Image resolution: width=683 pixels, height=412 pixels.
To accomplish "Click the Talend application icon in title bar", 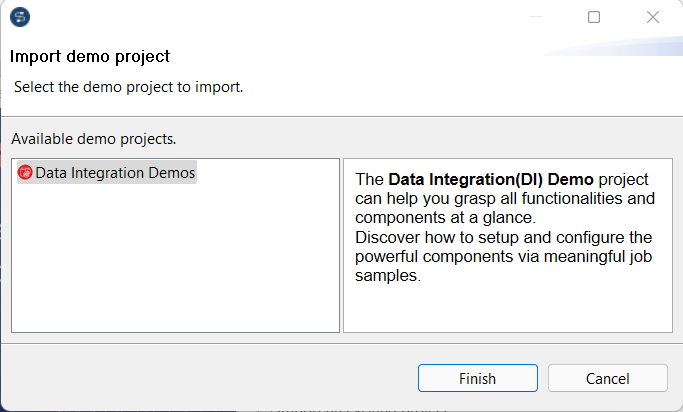I will [x=19, y=17].
